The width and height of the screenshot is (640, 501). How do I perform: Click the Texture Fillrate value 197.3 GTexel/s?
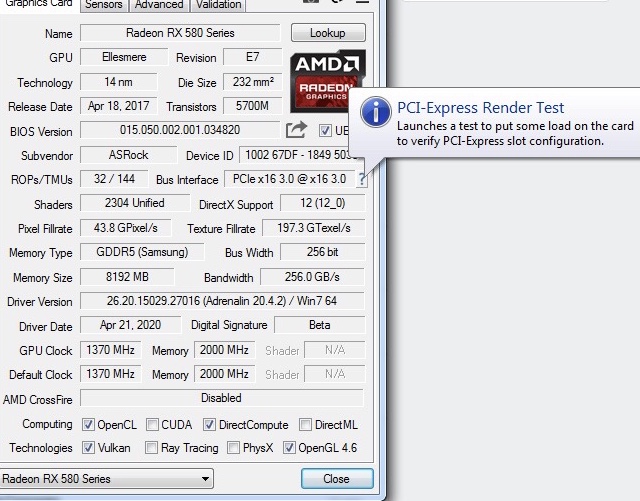point(313,227)
